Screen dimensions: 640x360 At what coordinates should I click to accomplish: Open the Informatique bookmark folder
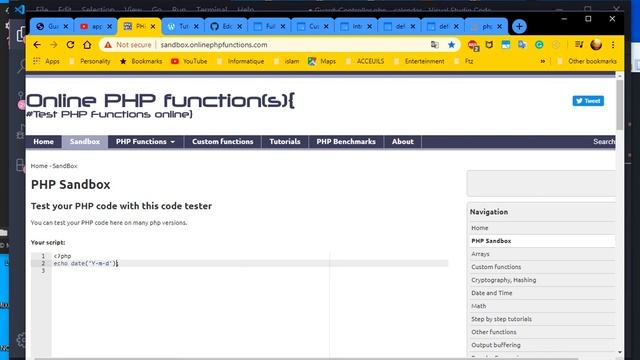click(240, 61)
